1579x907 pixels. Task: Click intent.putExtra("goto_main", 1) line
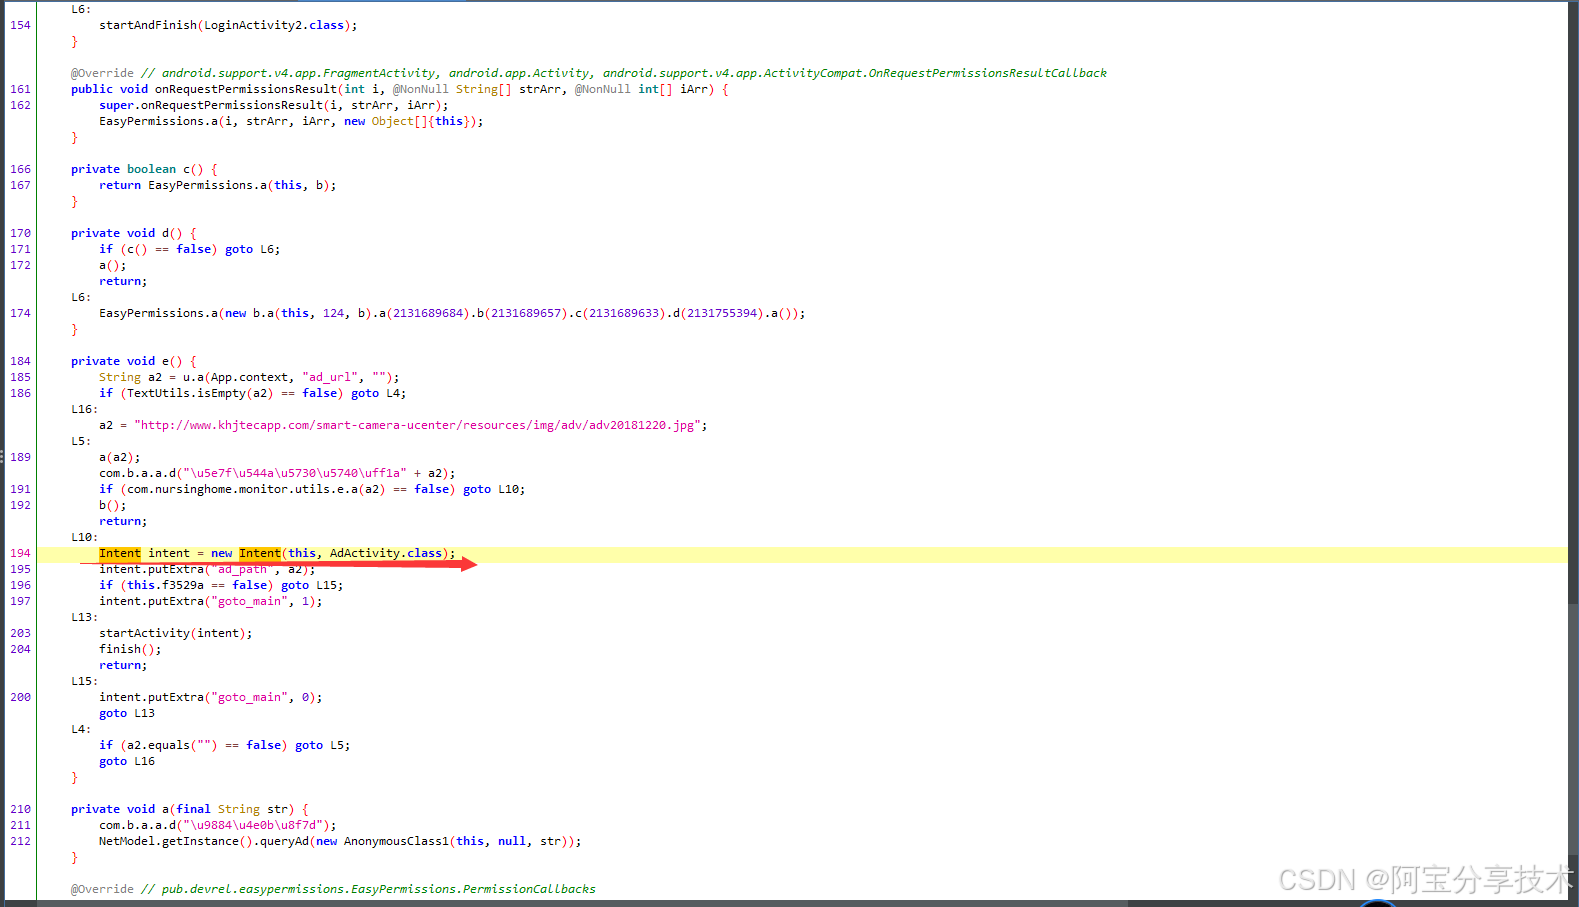[210, 601]
